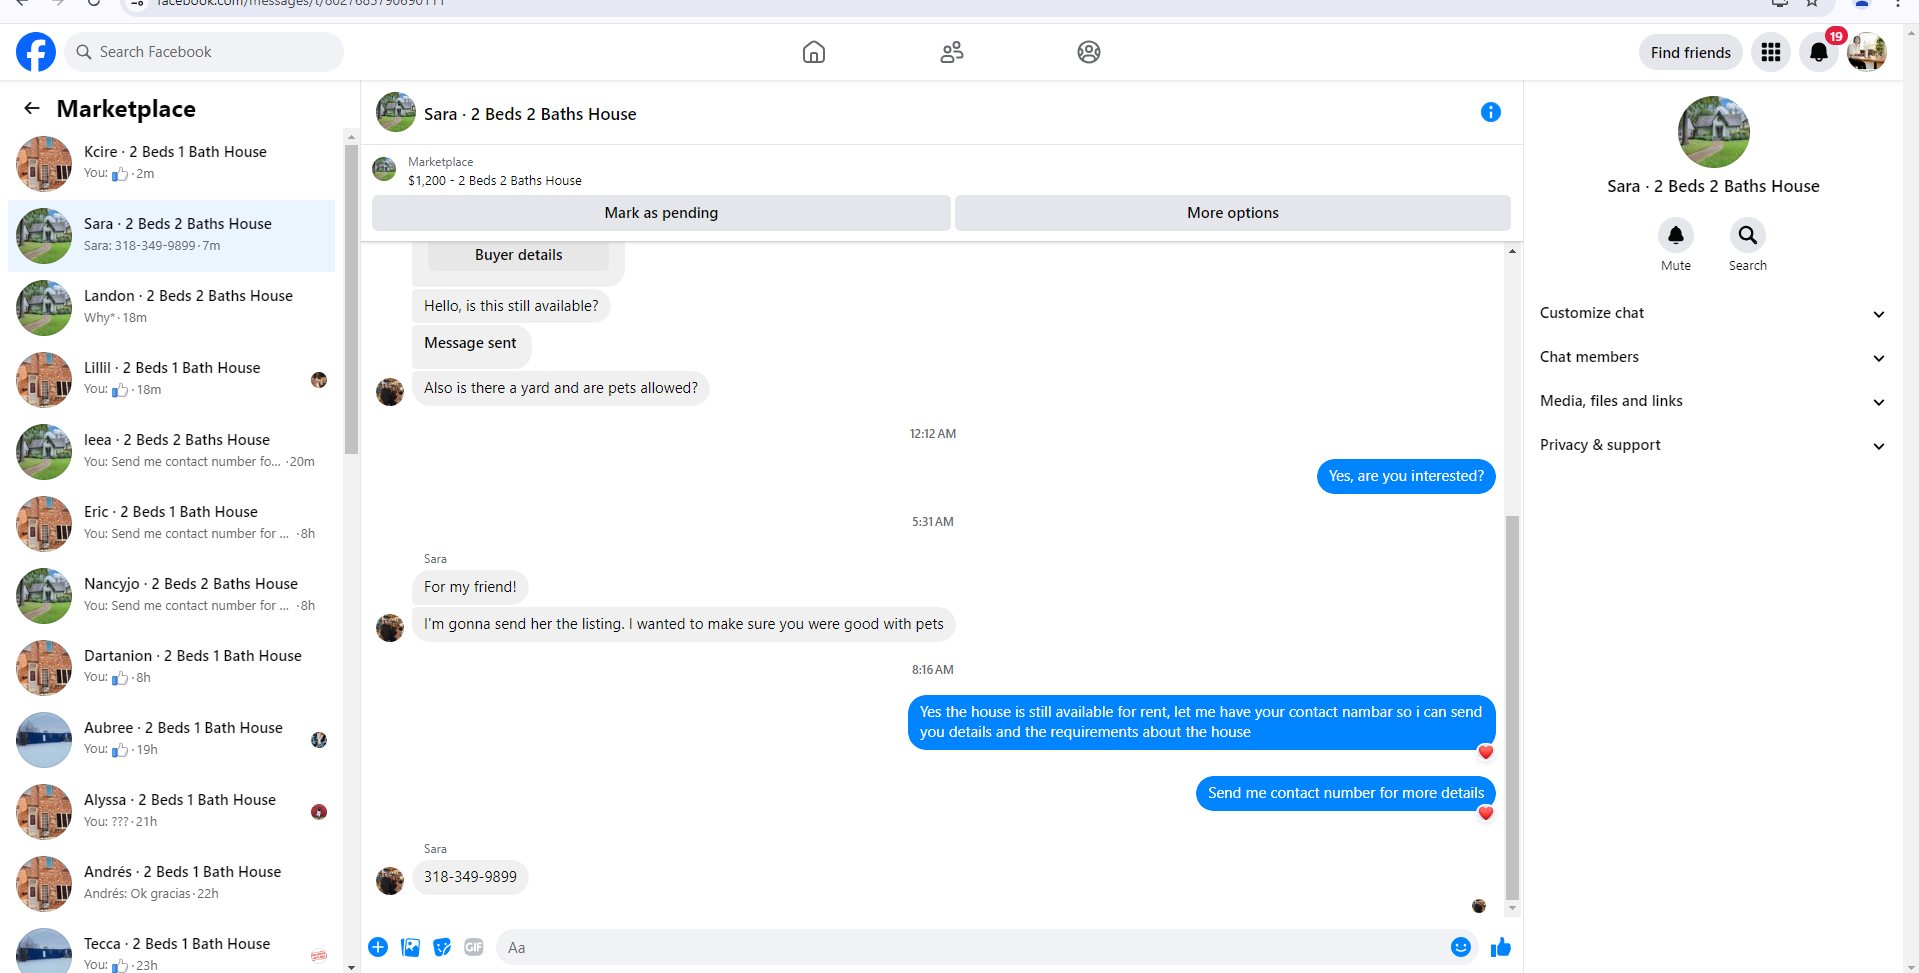Click the More options button
Image resolution: width=1919 pixels, height=973 pixels.
1233,213
